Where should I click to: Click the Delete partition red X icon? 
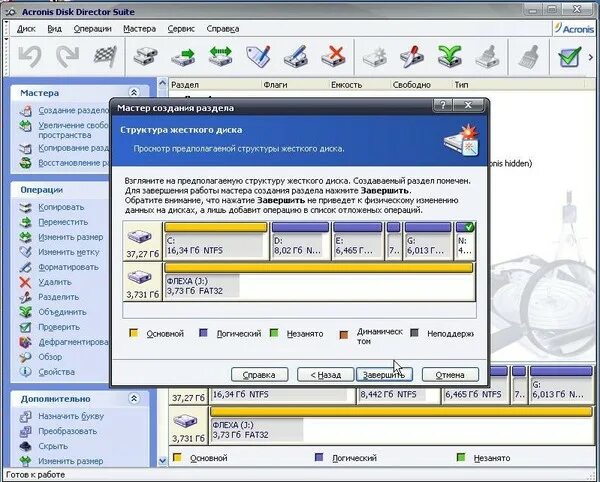click(334, 57)
